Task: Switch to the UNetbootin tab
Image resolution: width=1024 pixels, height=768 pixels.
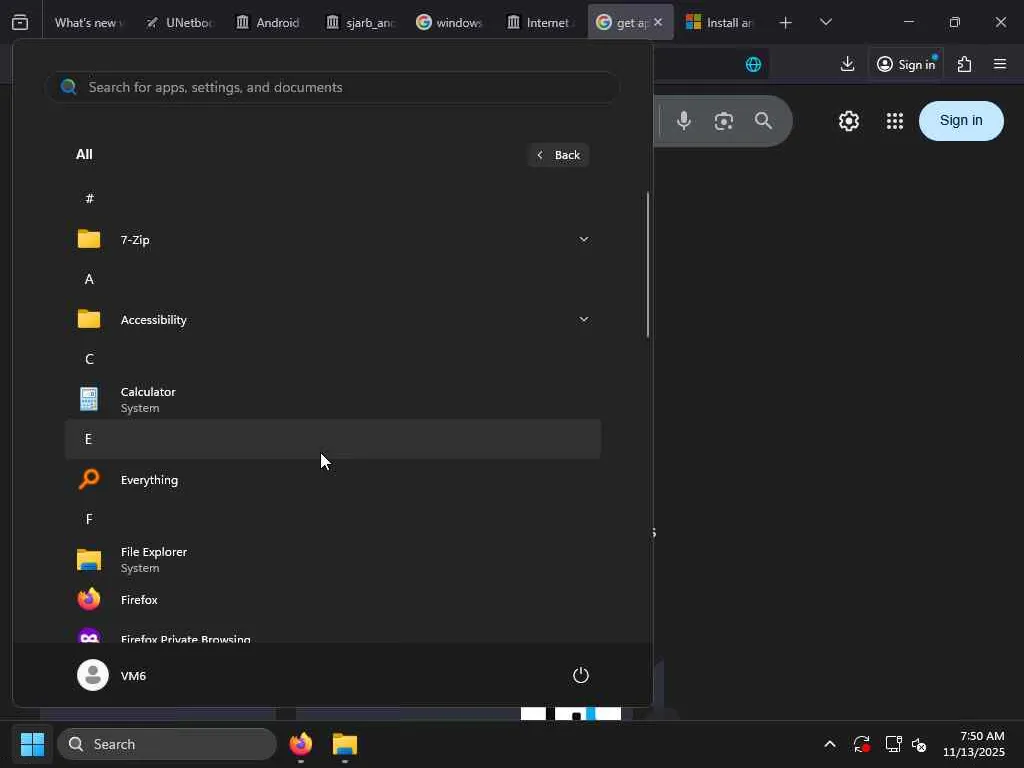Action: coord(180,22)
